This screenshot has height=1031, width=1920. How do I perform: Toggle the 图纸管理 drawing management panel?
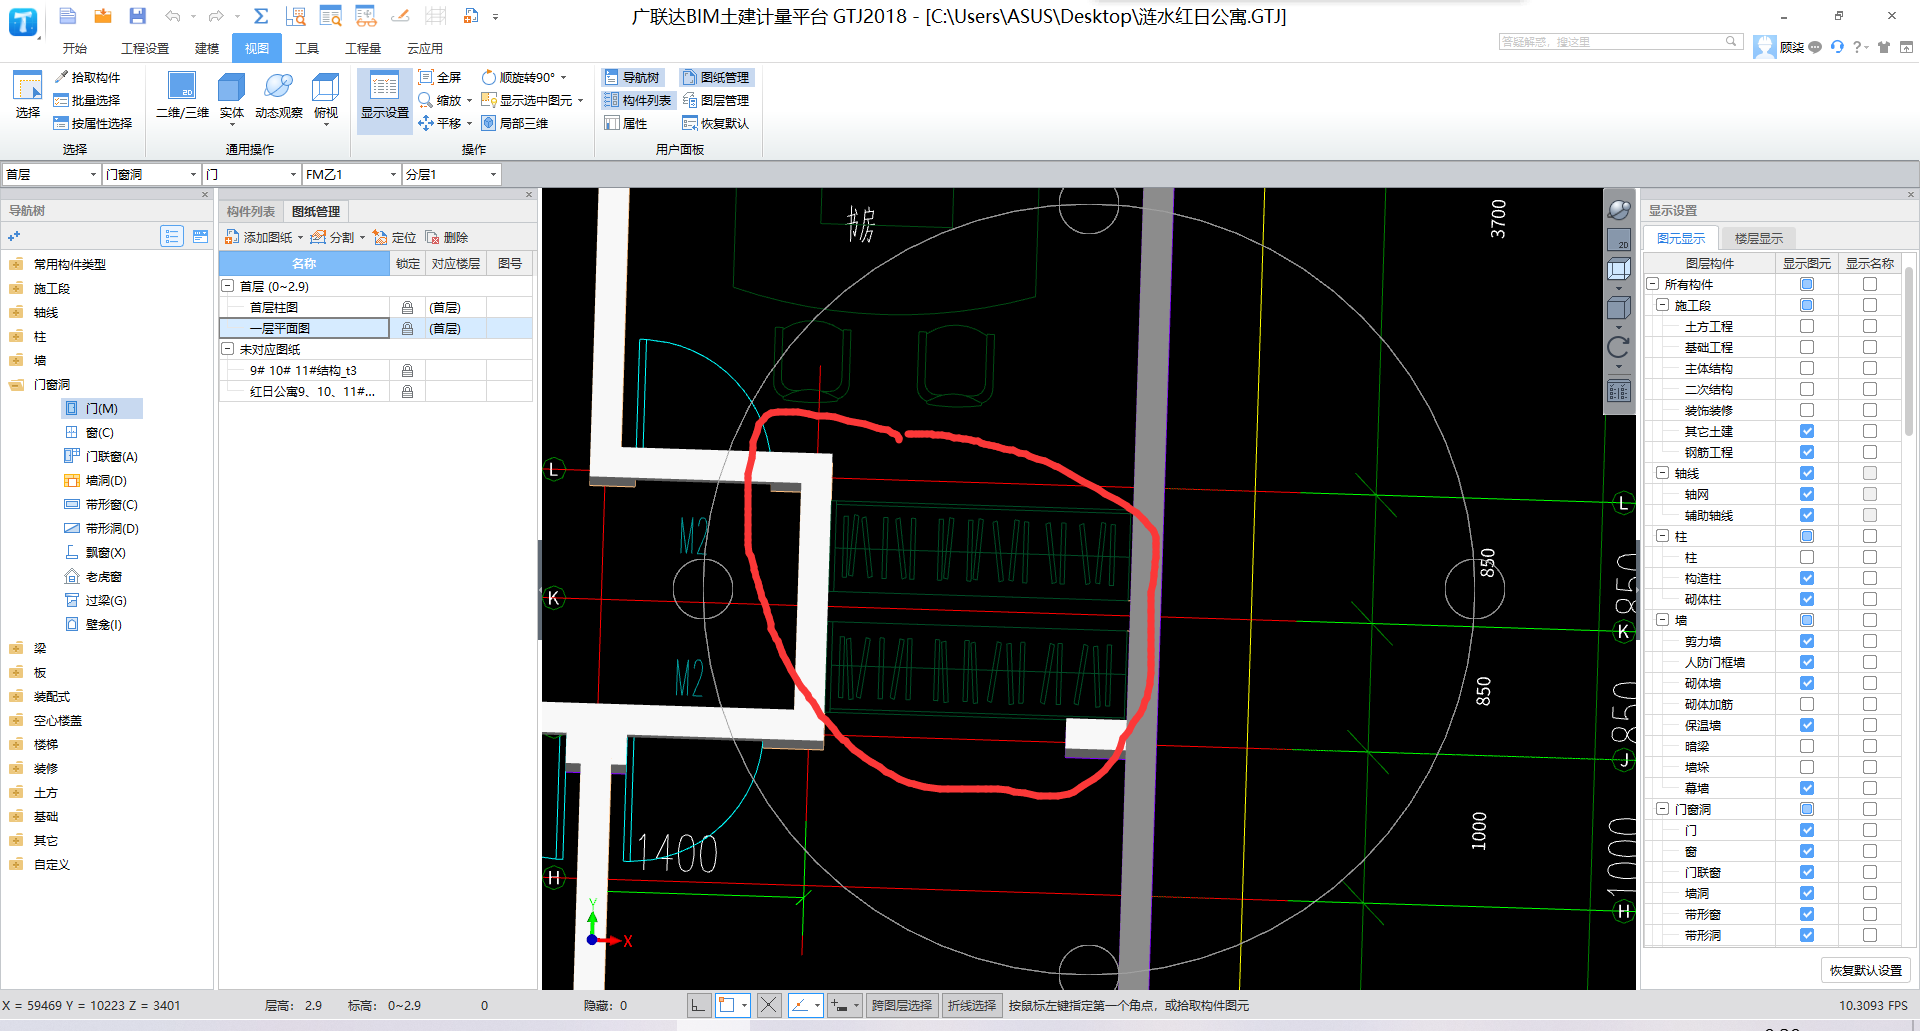pyautogui.click(x=716, y=77)
